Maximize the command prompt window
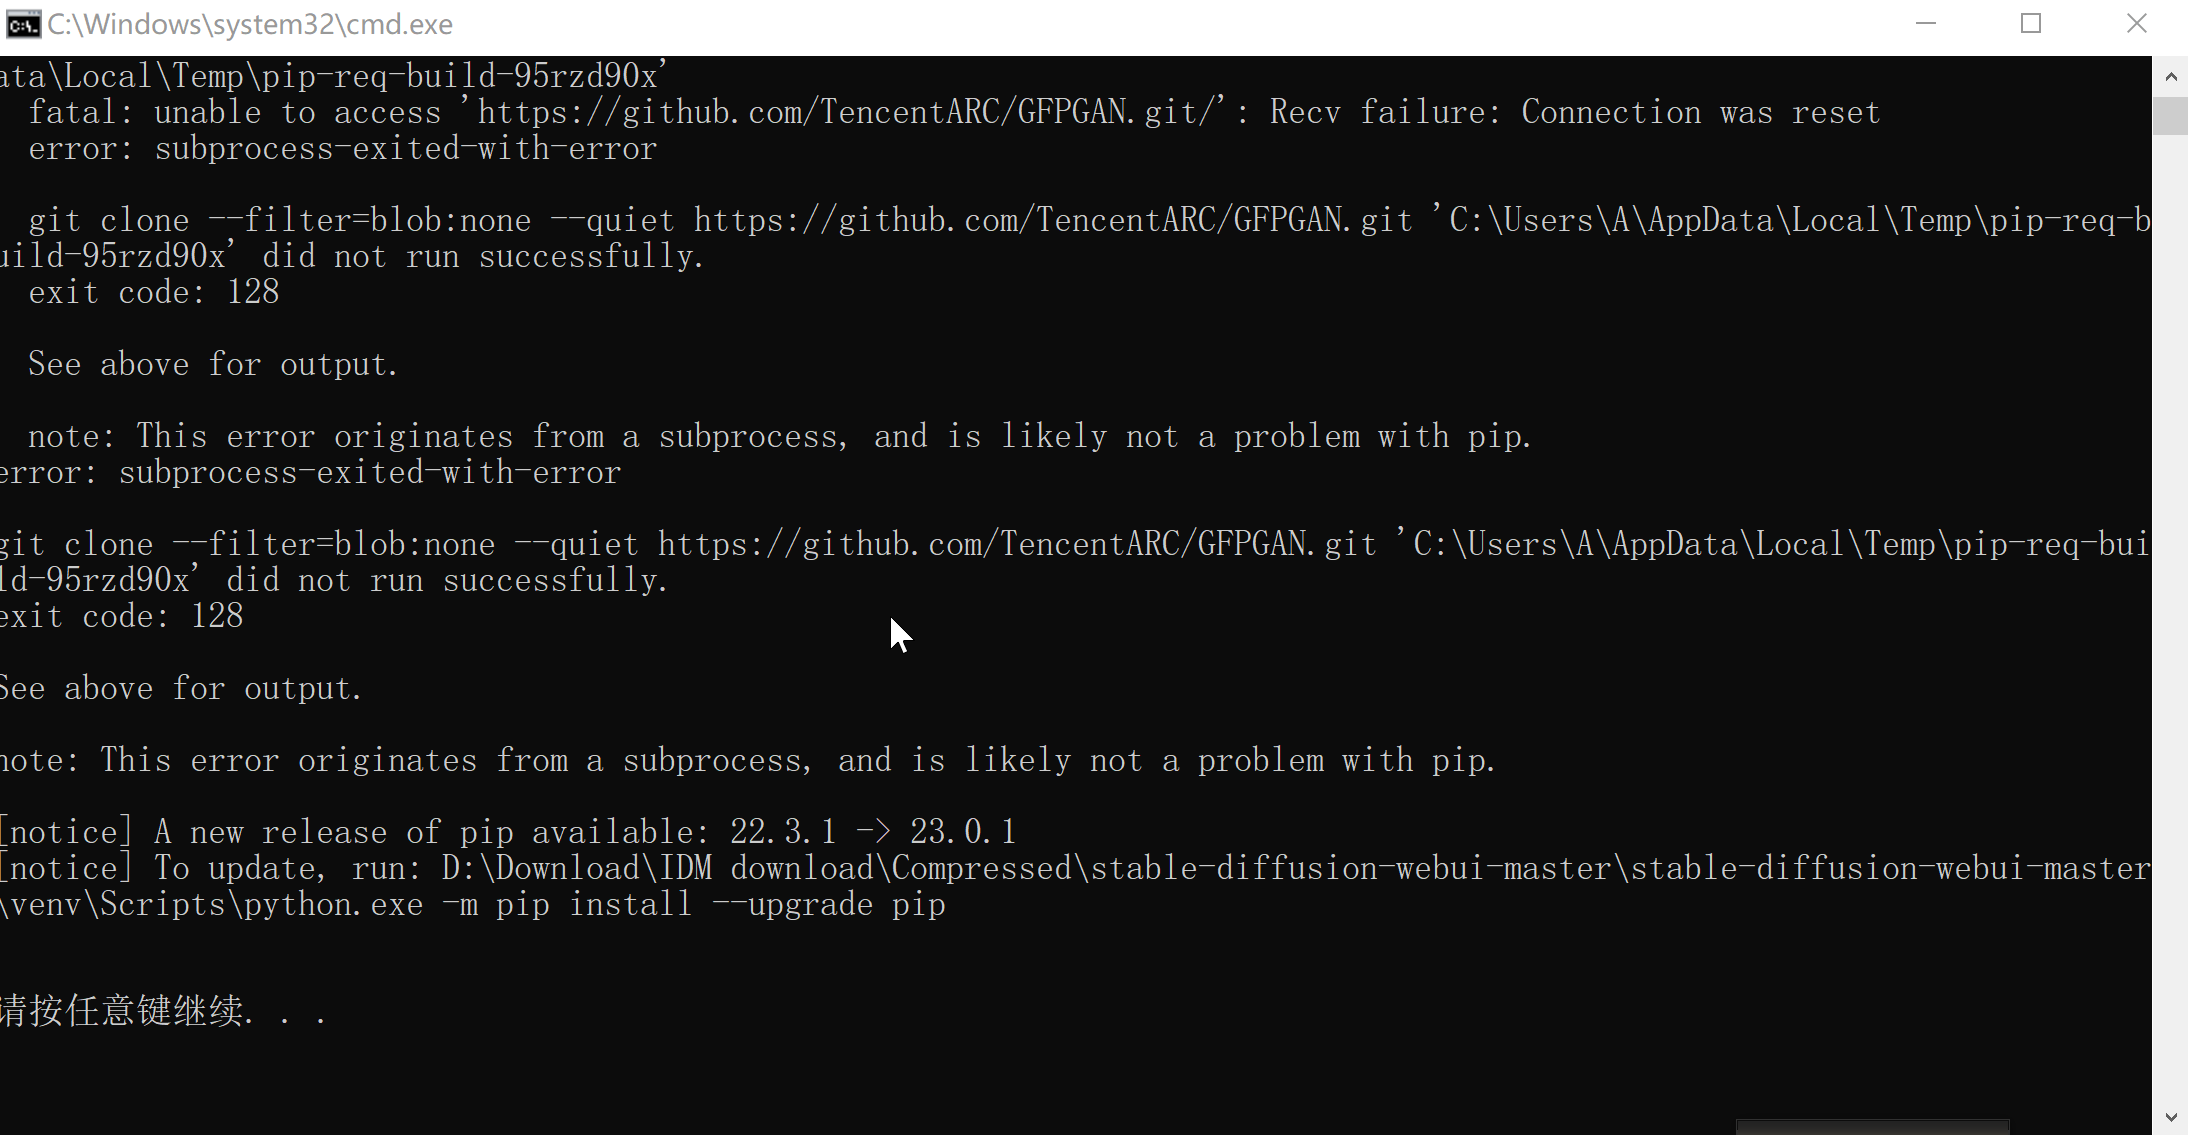The width and height of the screenshot is (2188, 1135). [2030, 23]
